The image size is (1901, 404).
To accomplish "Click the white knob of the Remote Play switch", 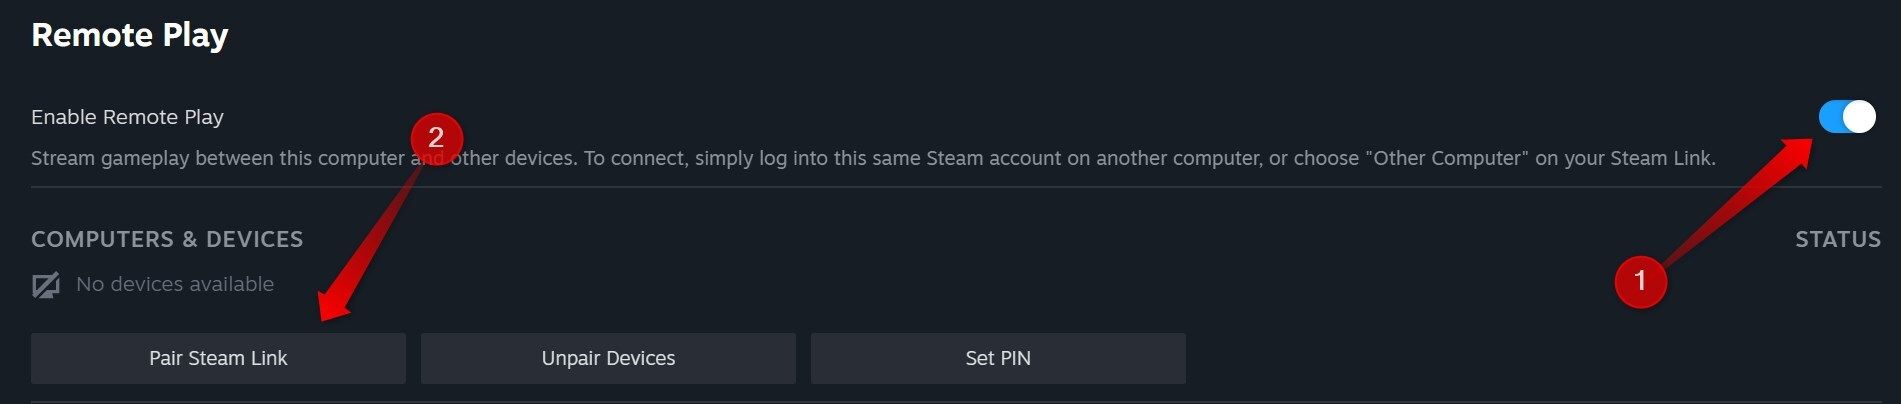I will point(1858,117).
